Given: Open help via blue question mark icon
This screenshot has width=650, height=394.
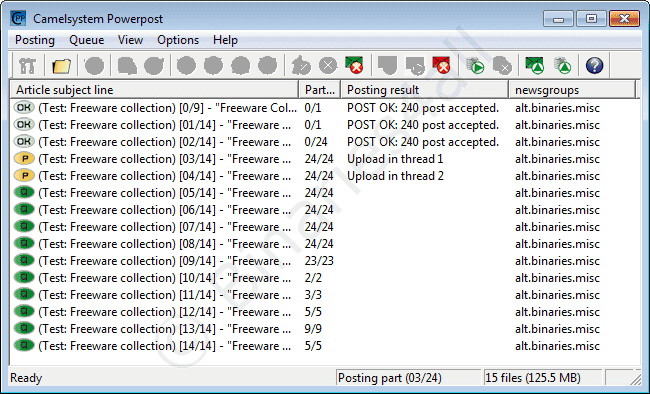Looking at the screenshot, I should pyautogui.click(x=595, y=66).
